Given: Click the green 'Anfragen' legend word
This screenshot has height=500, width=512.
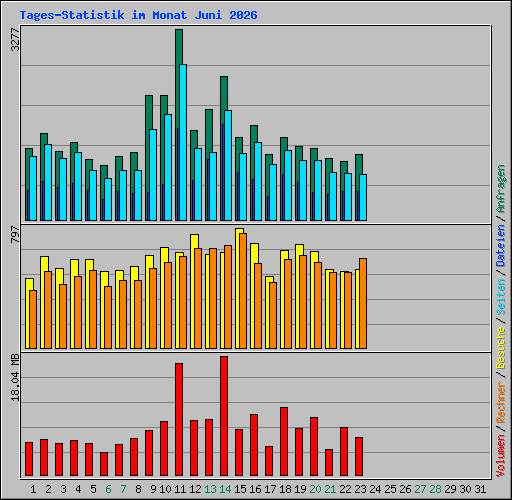Looking at the screenshot, I should pyautogui.click(x=501, y=189).
